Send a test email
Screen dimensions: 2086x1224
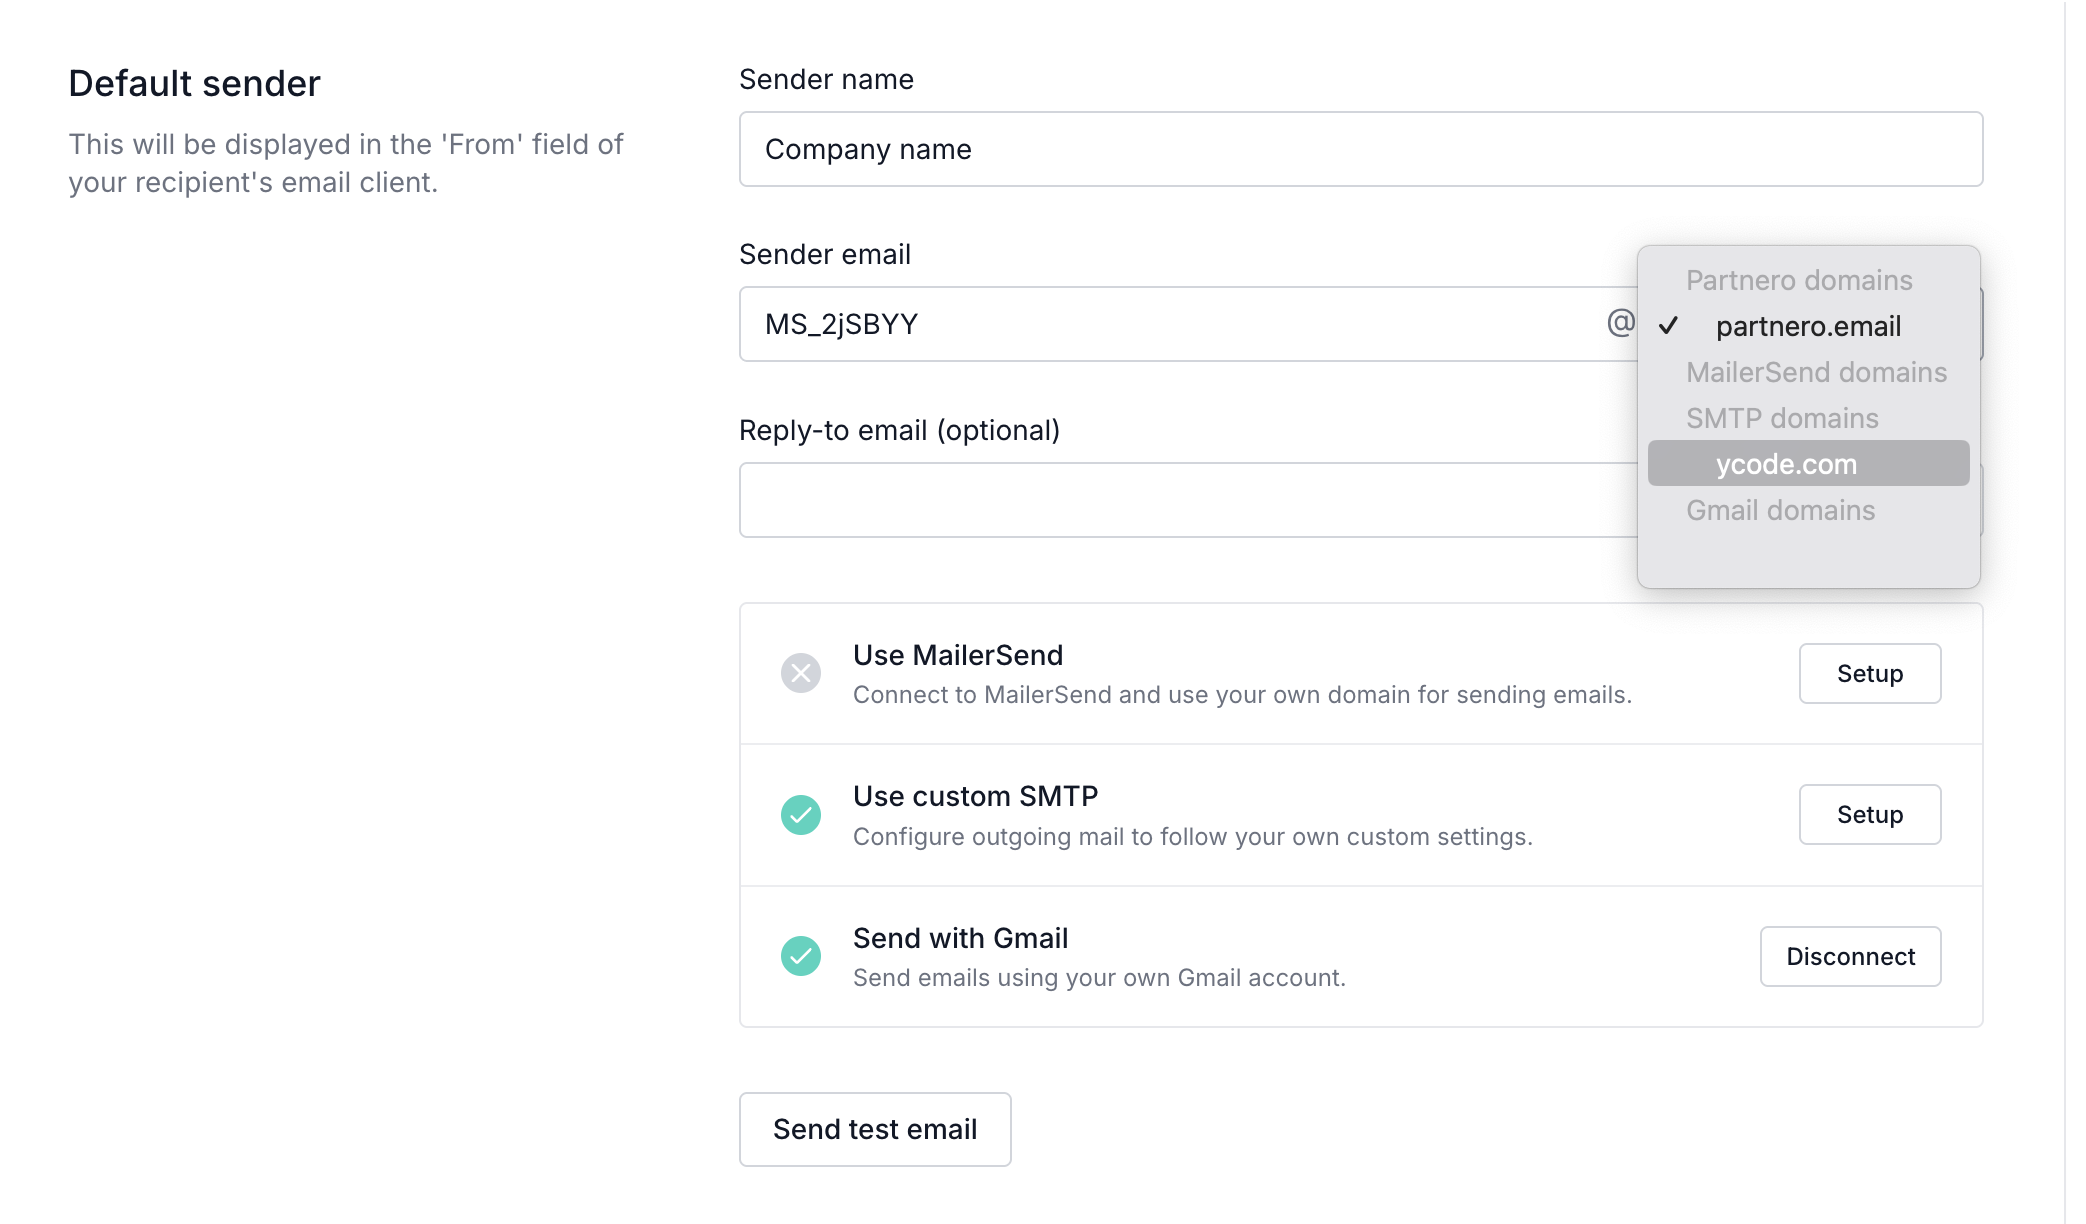point(875,1129)
